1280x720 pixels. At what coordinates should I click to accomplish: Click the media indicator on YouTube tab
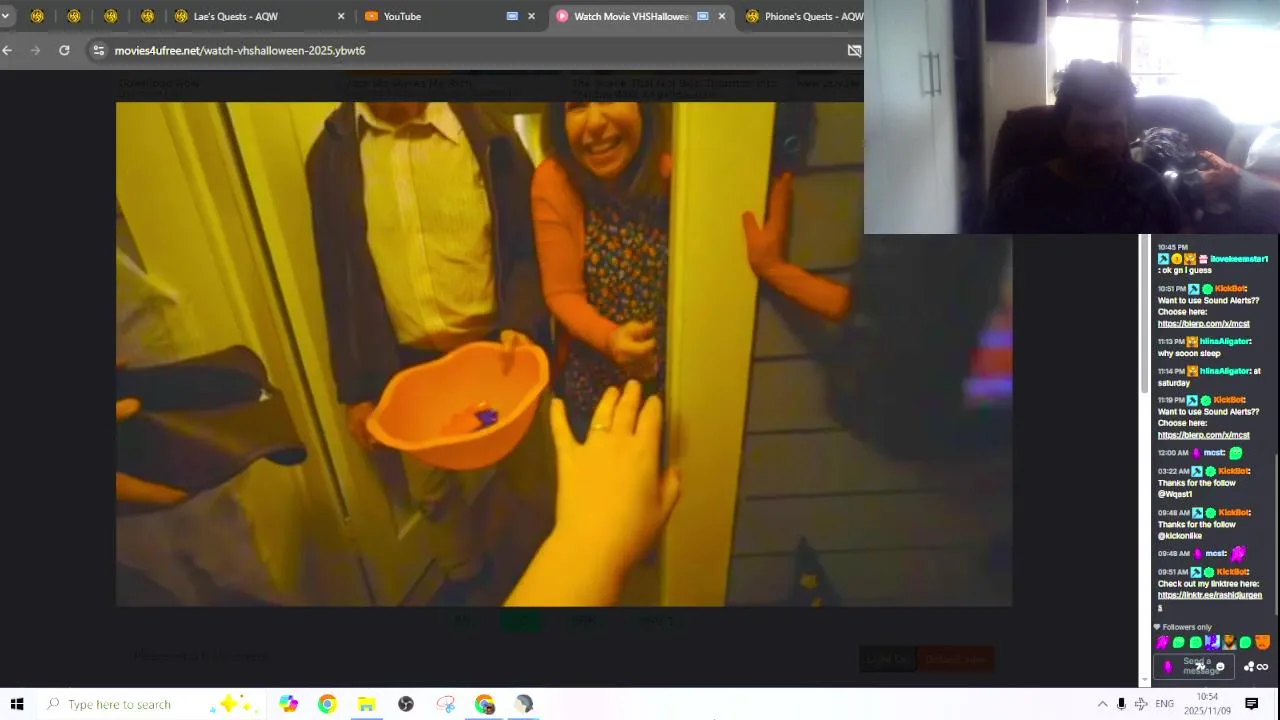click(x=512, y=16)
